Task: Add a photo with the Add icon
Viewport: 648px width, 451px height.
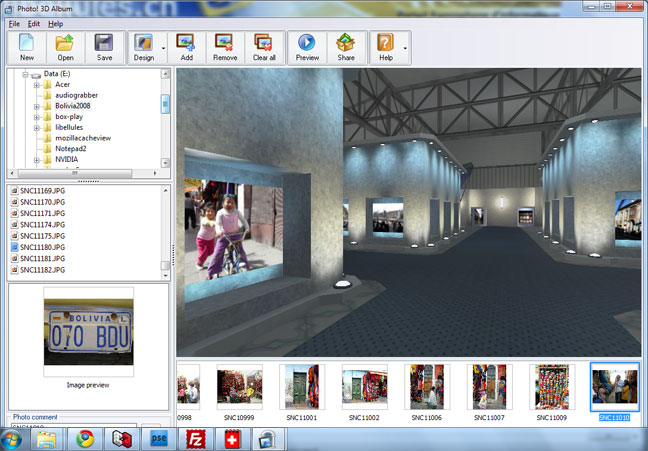Action: point(186,48)
